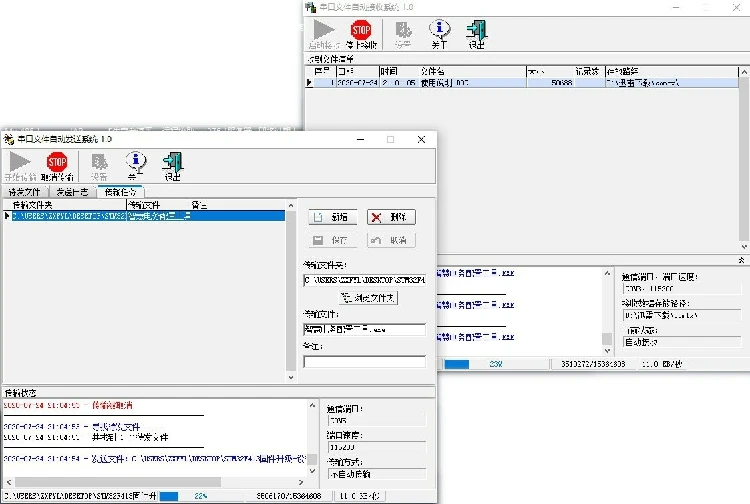Click the empty 备注 remarks input field
This screenshot has height=504, width=750.
pyautogui.click(x=364, y=362)
